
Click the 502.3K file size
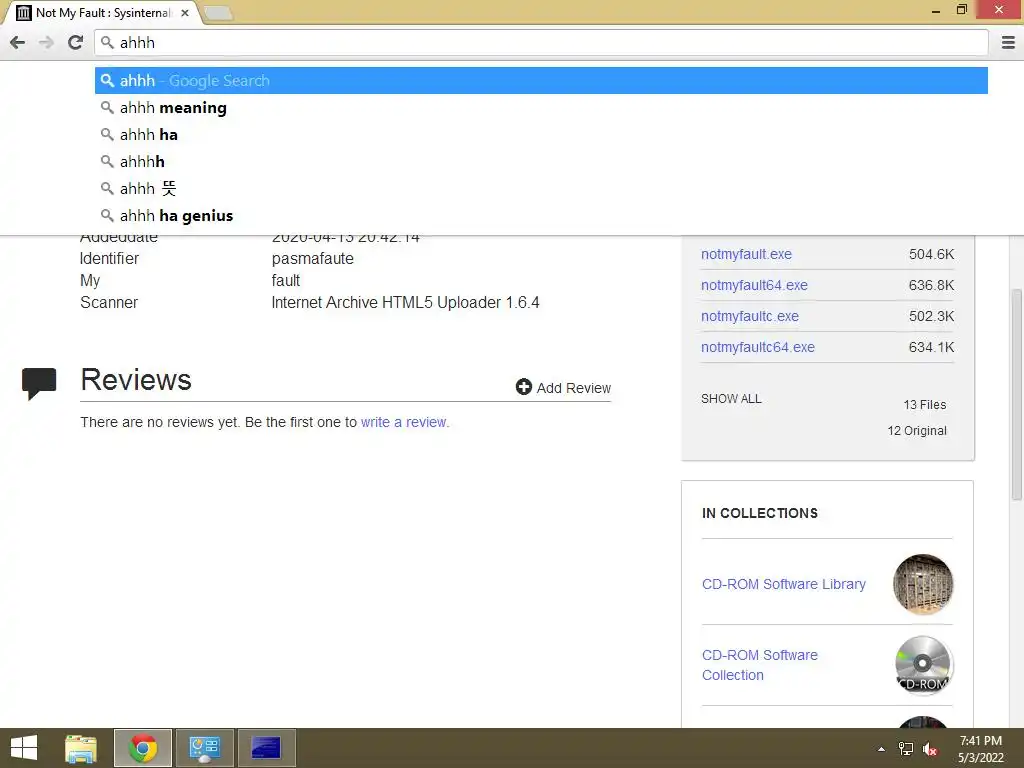coord(931,316)
